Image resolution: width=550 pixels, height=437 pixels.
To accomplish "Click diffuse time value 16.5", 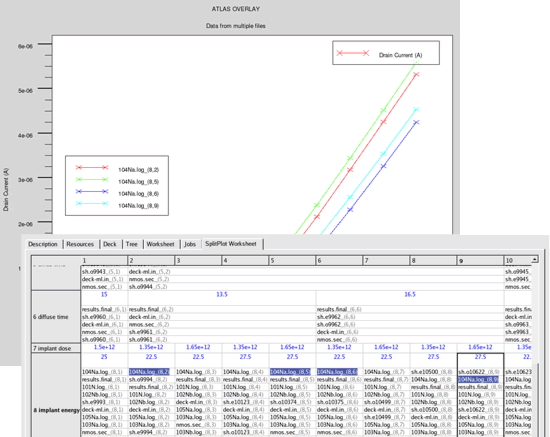I will (x=410, y=294).
